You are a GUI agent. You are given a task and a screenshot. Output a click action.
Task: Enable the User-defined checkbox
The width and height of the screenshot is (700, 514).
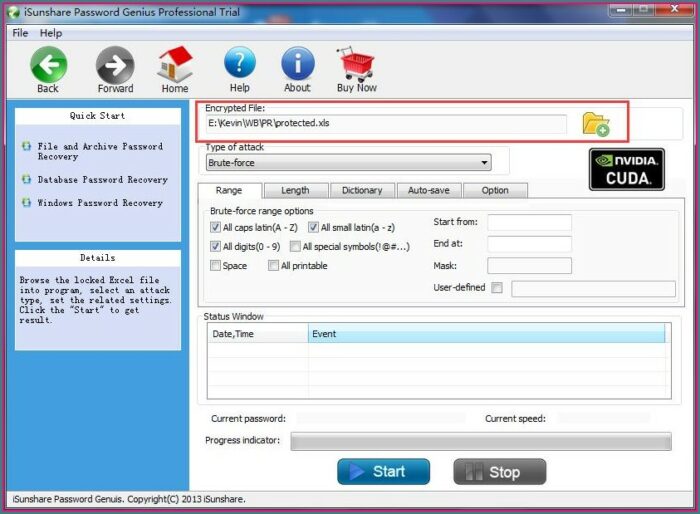(x=496, y=287)
